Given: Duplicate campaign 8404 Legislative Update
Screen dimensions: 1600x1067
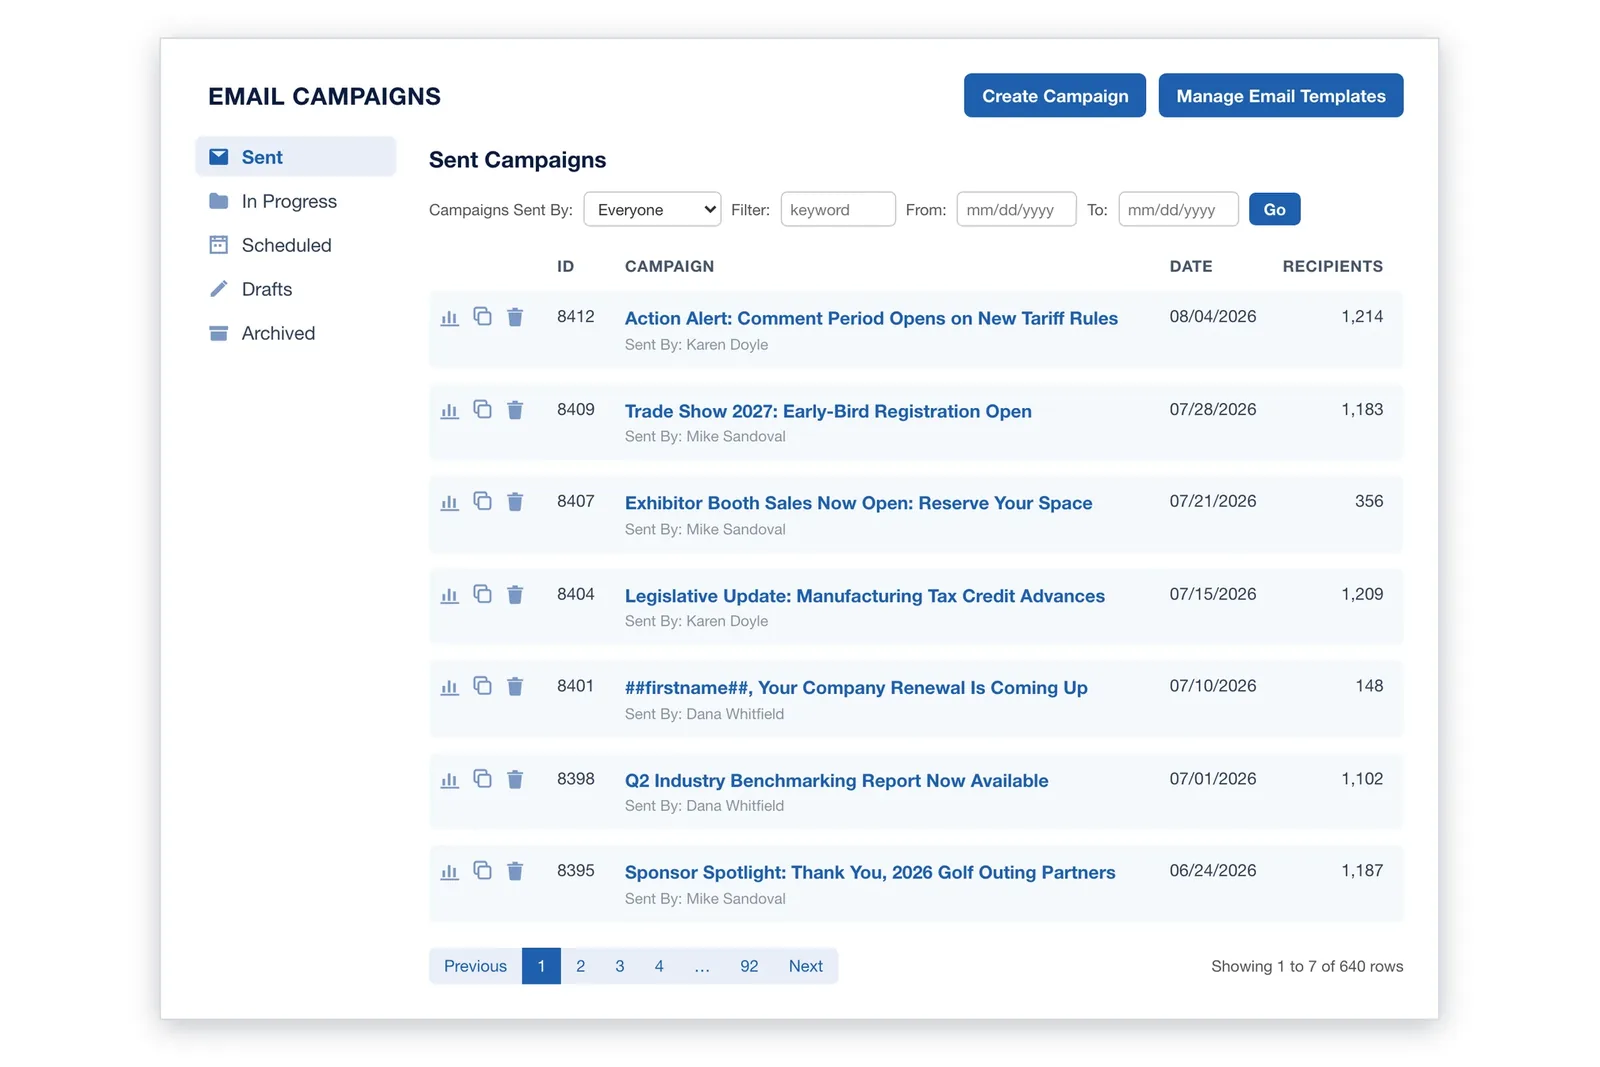Looking at the screenshot, I should 482,594.
